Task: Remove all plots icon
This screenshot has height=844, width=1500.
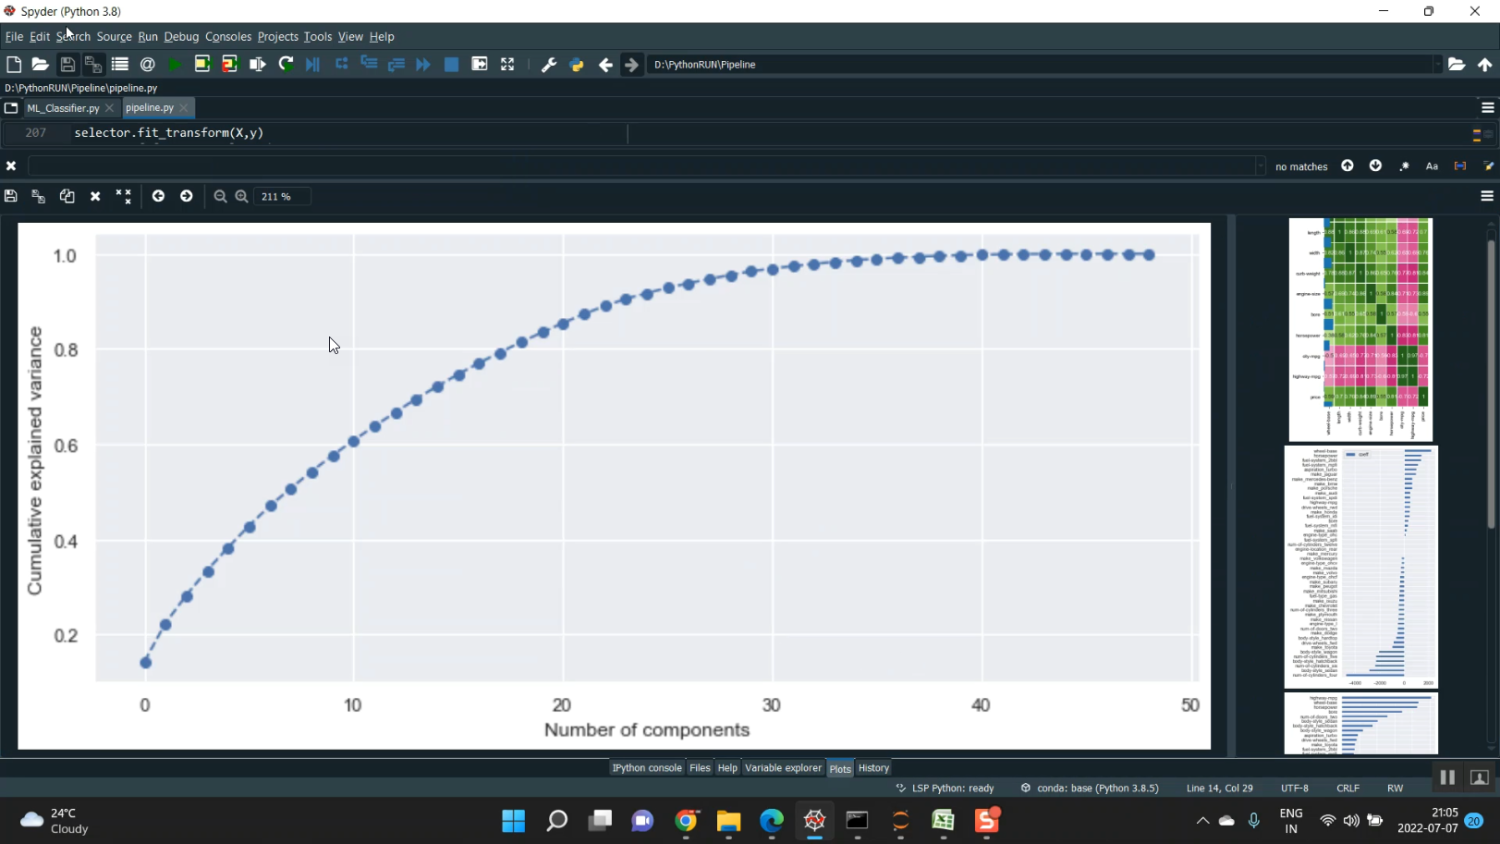Action: point(123,196)
